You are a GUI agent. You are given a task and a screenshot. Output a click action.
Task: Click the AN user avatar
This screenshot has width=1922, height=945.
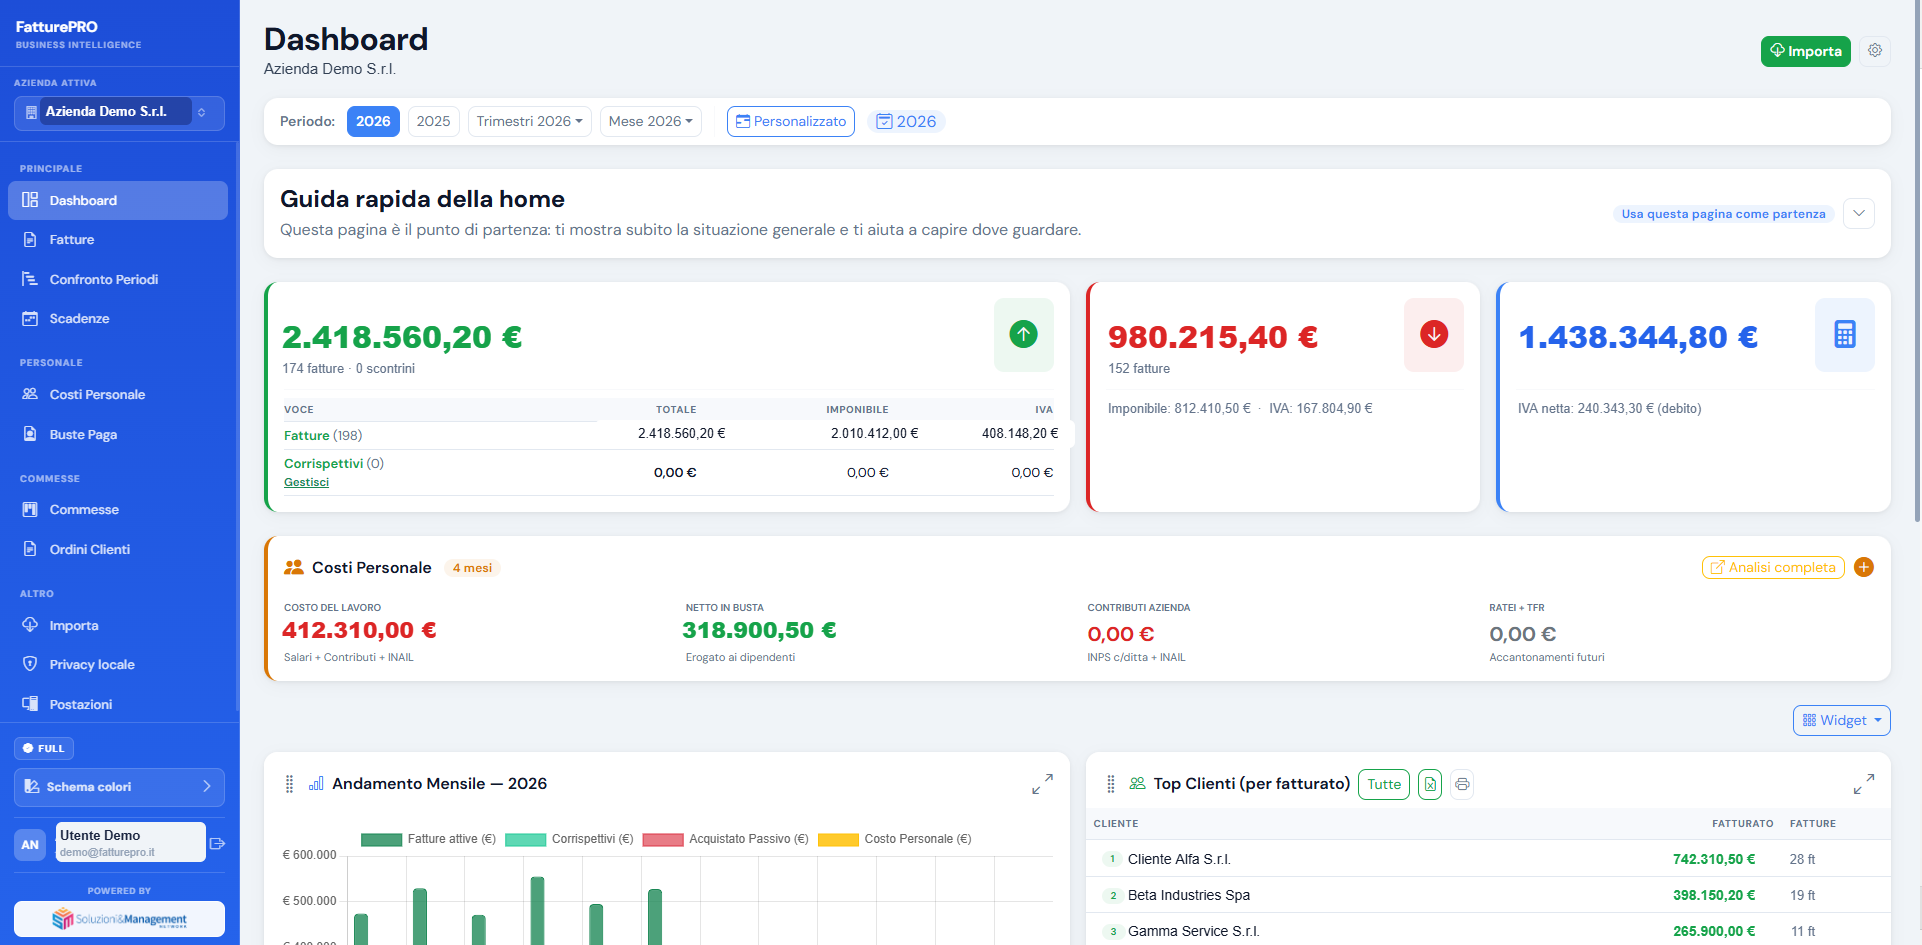click(x=30, y=844)
